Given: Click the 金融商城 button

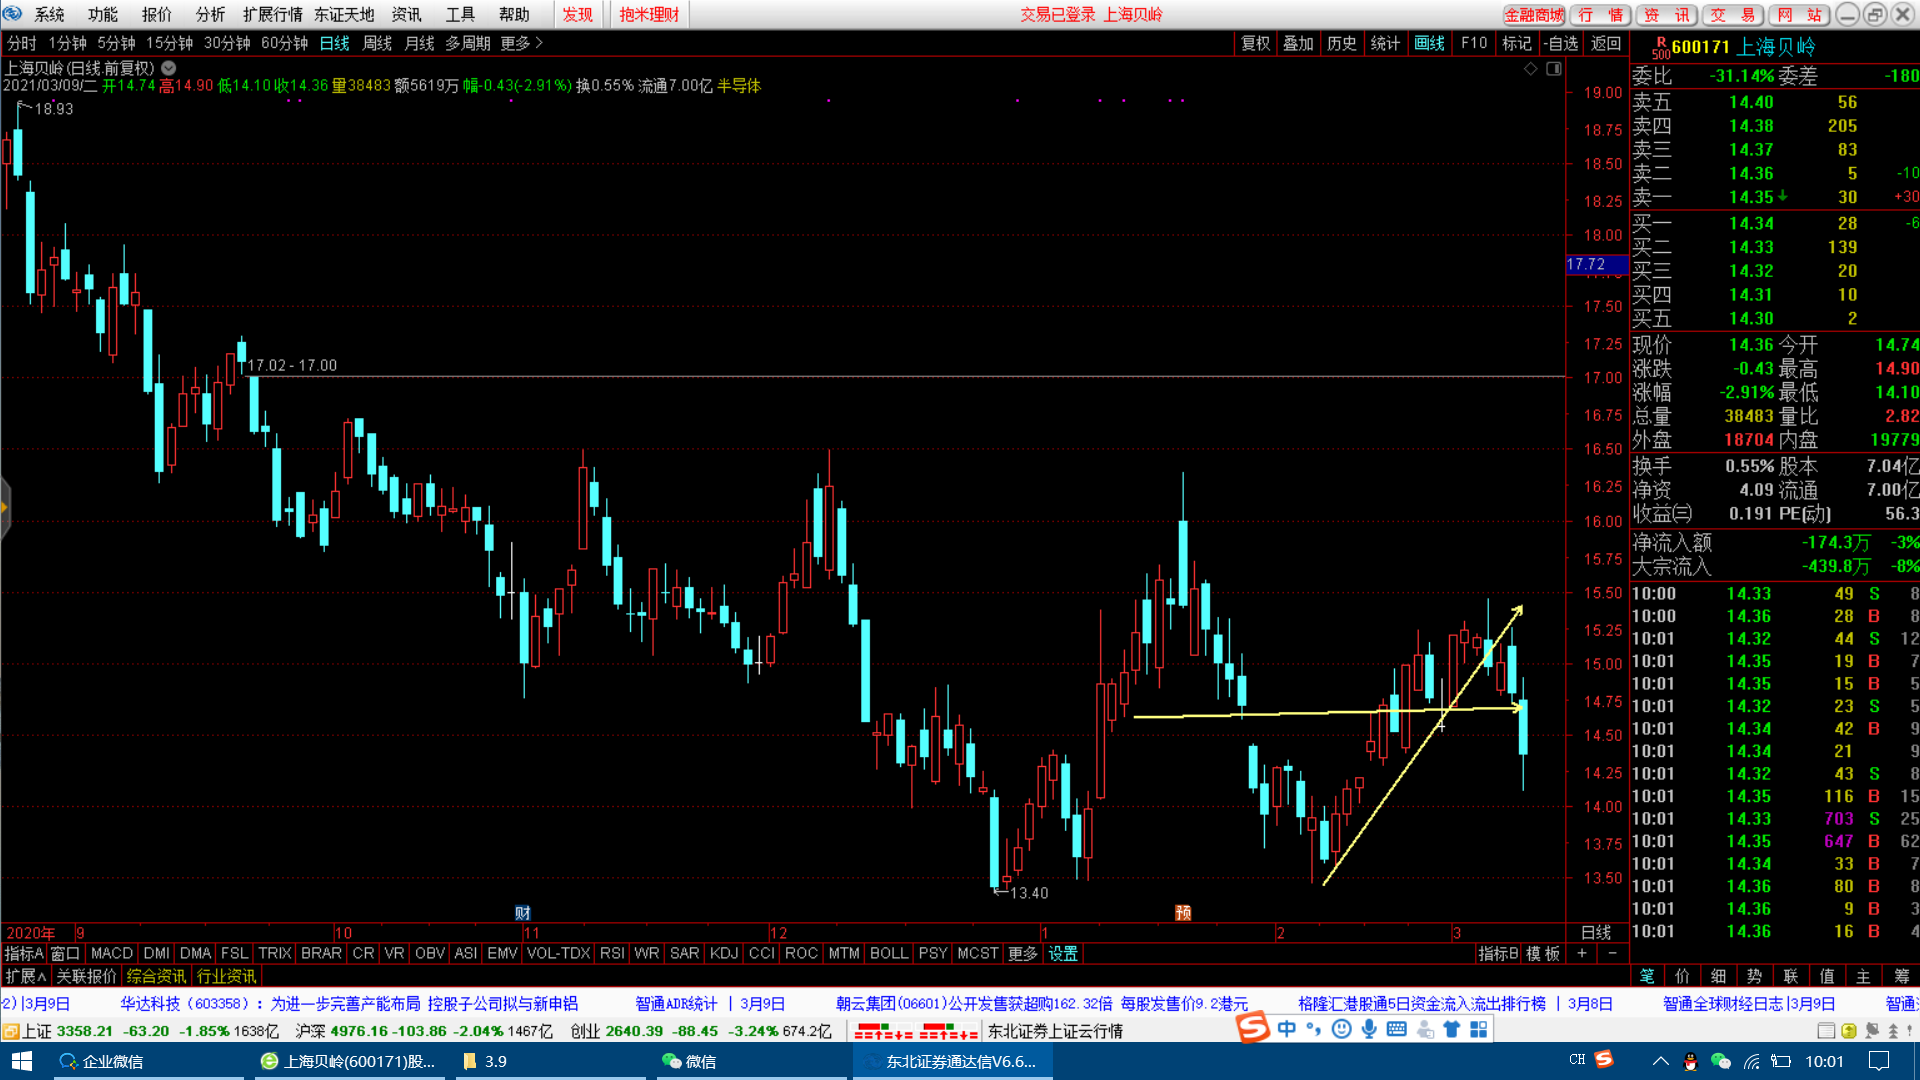Looking at the screenshot, I should point(1533,14).
